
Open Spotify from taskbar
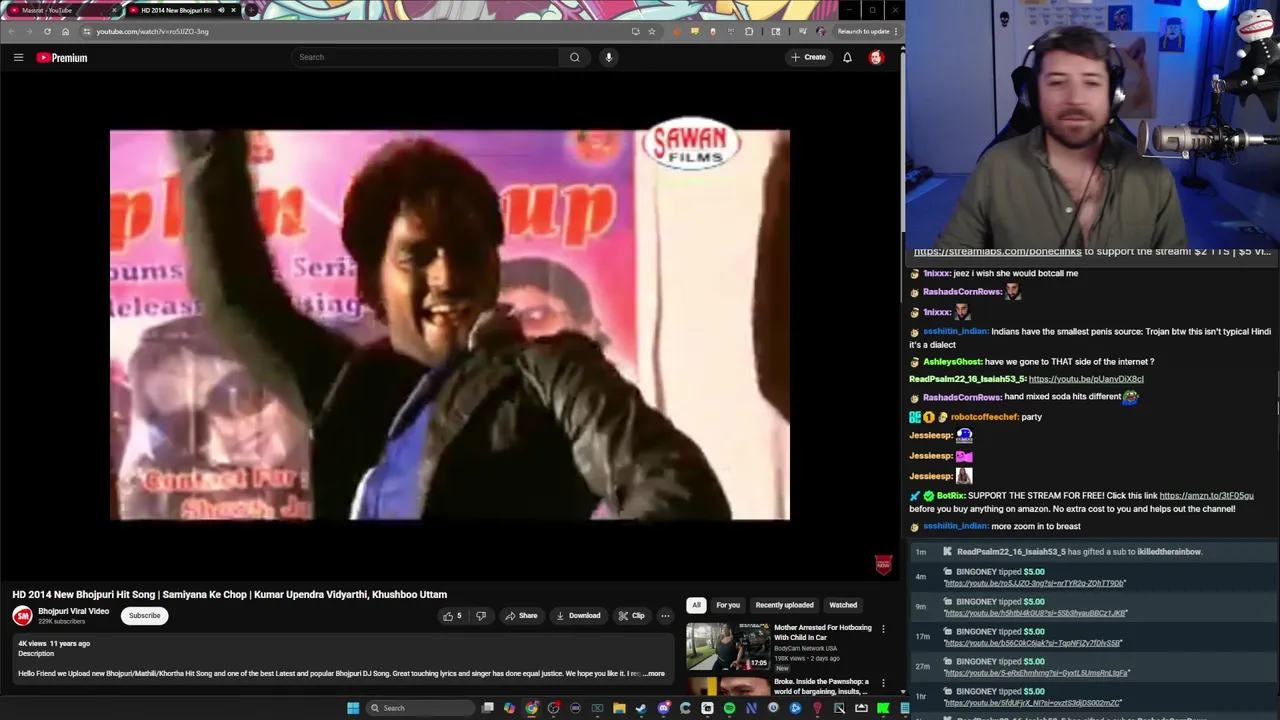tap(729, 708)
